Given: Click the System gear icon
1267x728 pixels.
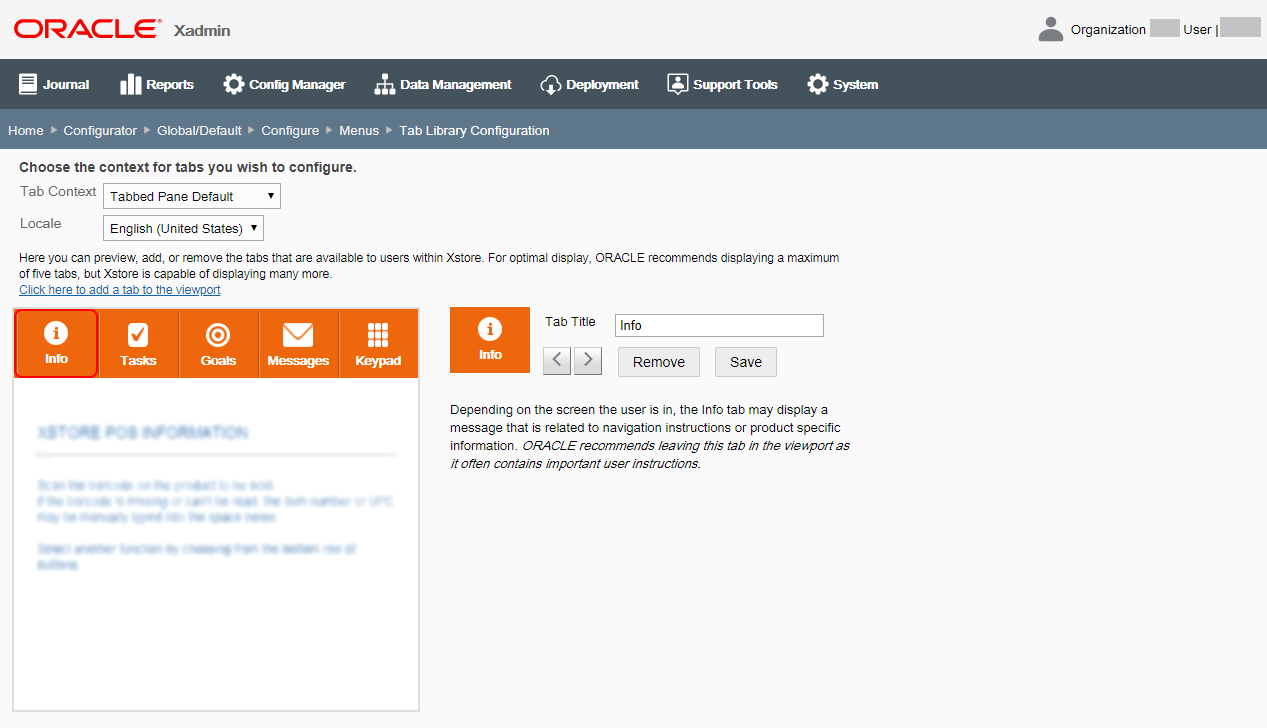Looking at the screenshot, I should point(817,84).
